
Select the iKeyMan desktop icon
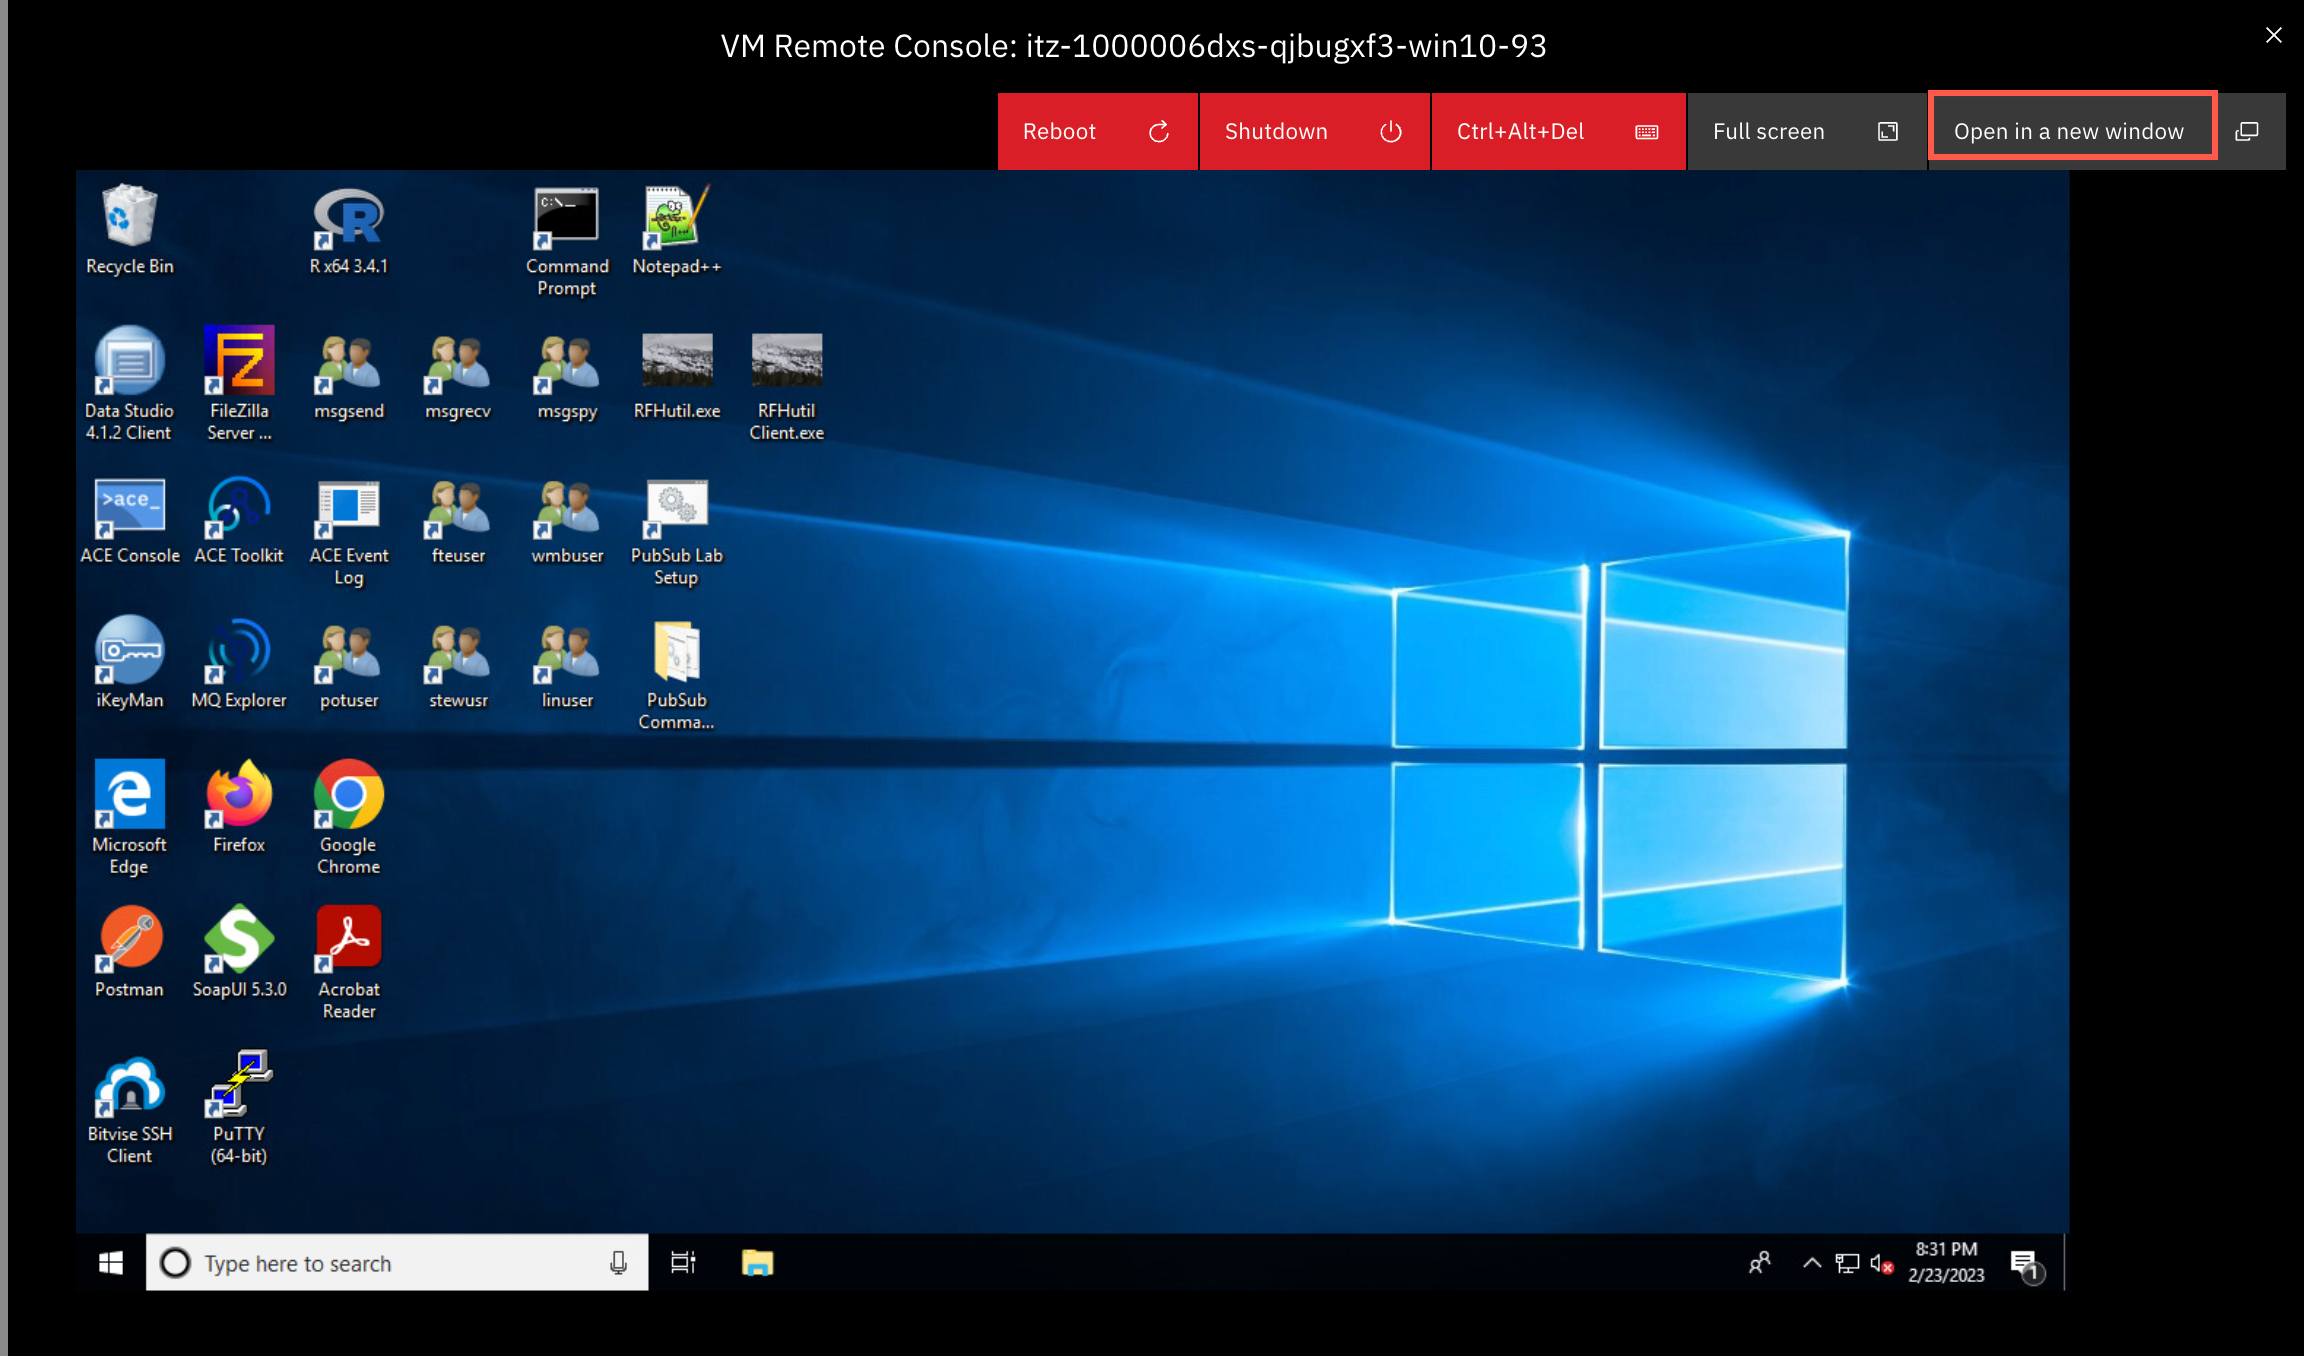[x=130, y=664]
